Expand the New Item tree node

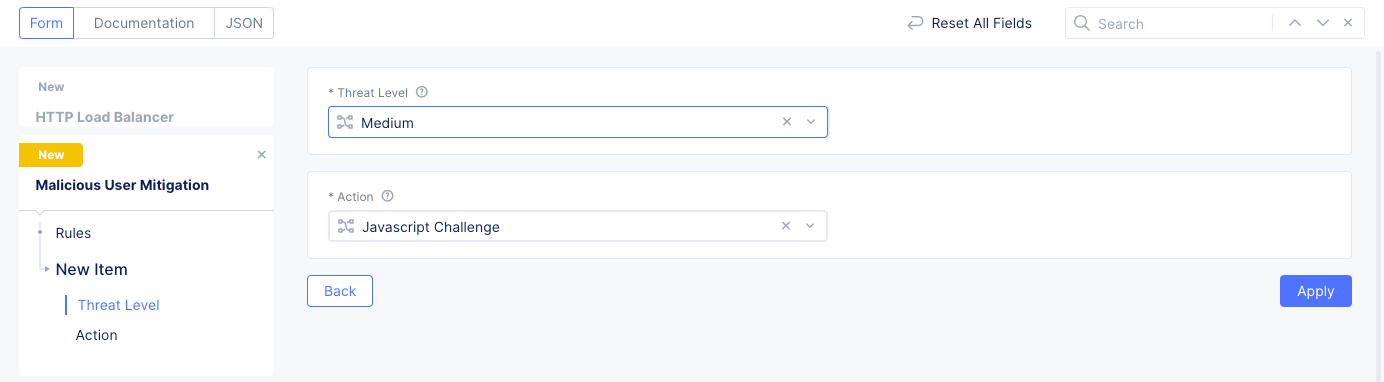[47, 269]
